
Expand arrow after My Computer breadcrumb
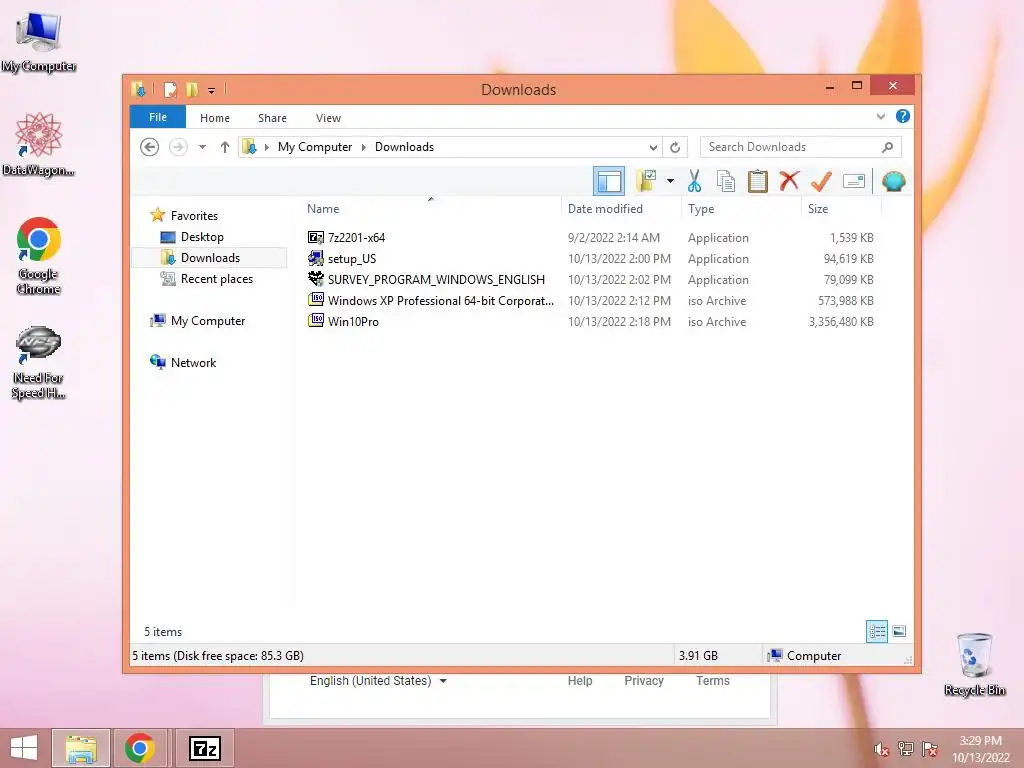pos(364,147)
